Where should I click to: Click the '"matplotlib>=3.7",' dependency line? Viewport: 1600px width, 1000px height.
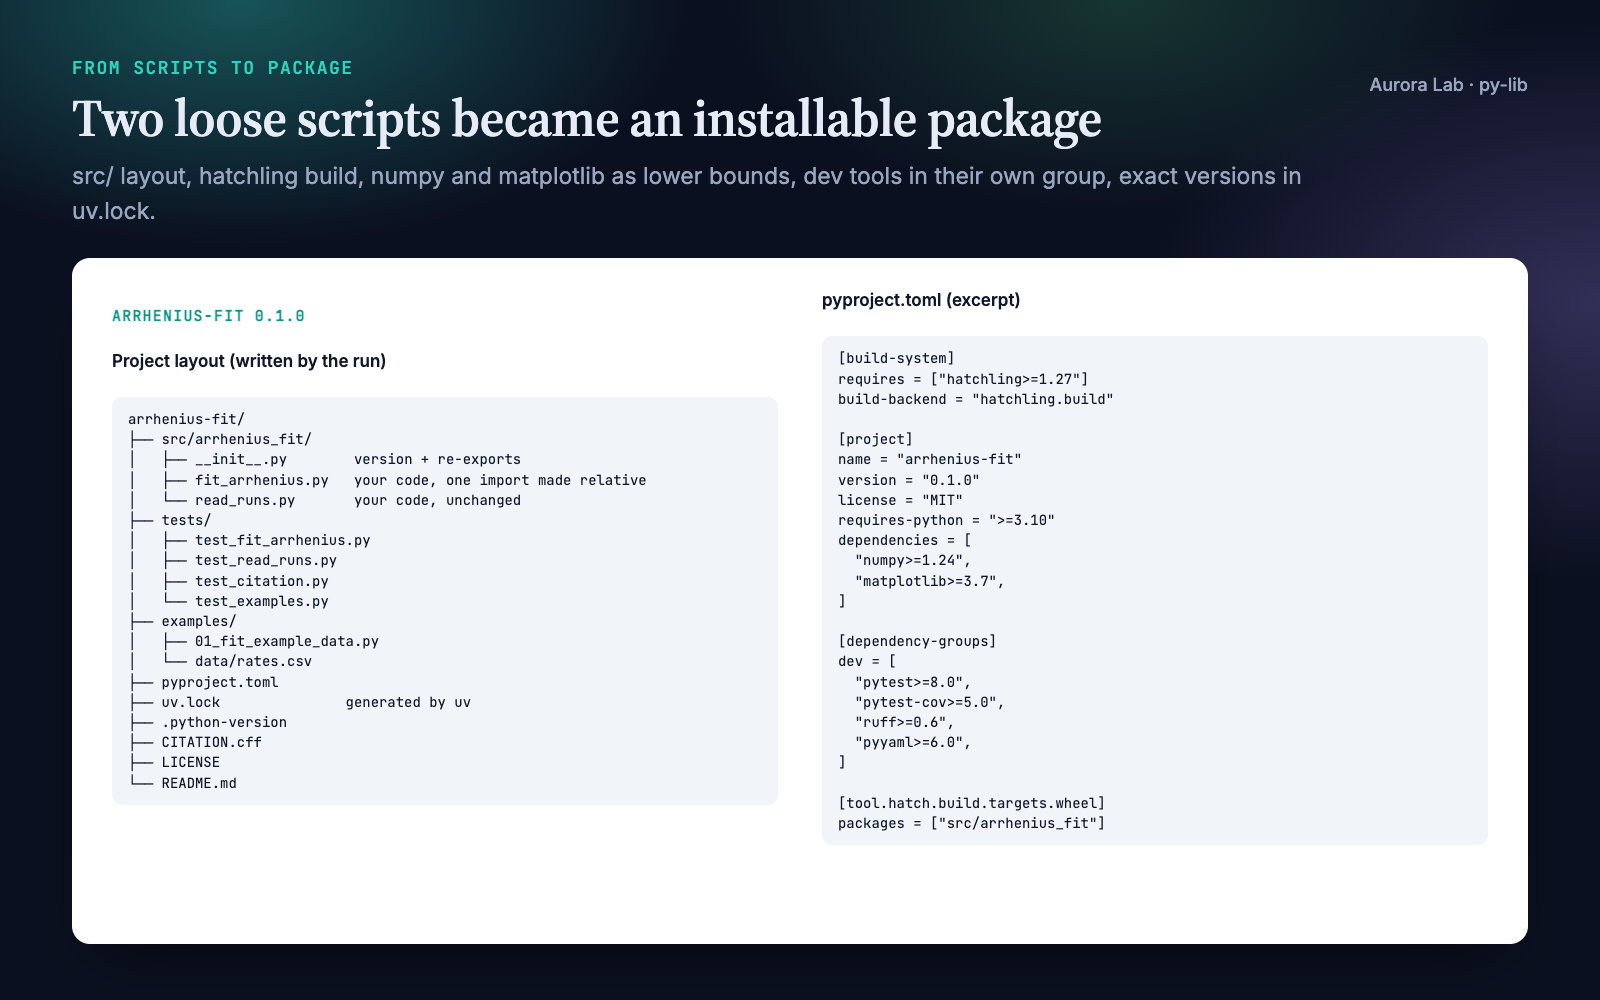click(930, 581)
